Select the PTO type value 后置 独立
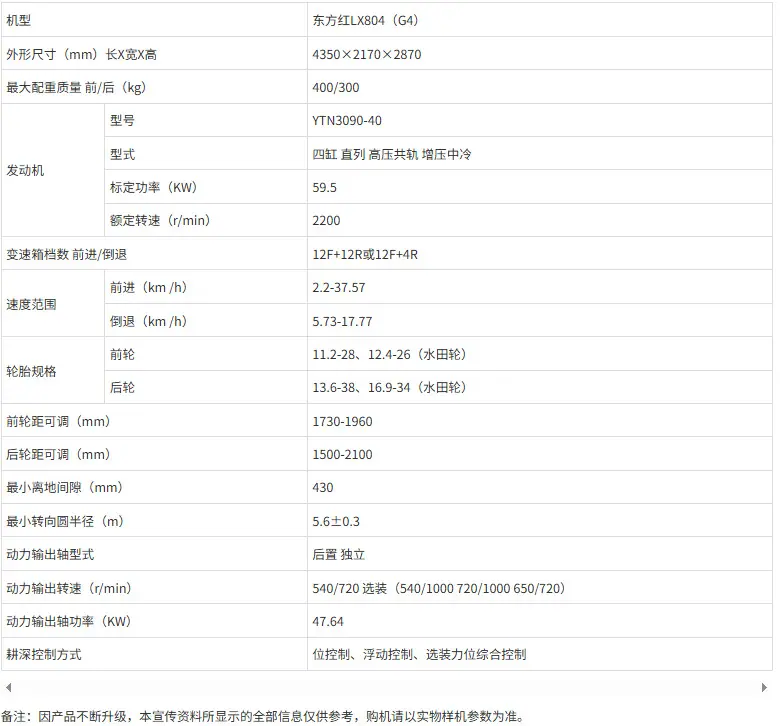The height and width of the screenshot is (726, 780). coord(339,554)
